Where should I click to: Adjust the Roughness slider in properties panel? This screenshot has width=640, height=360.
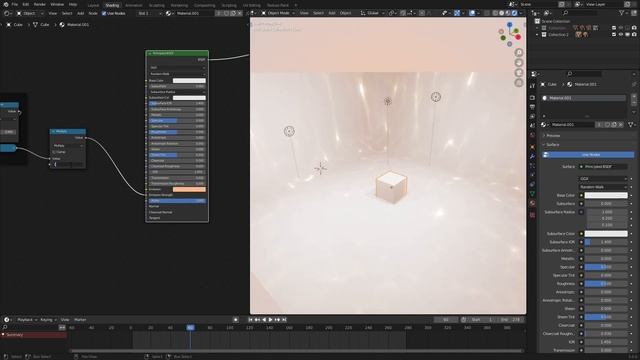click(606, 284)
